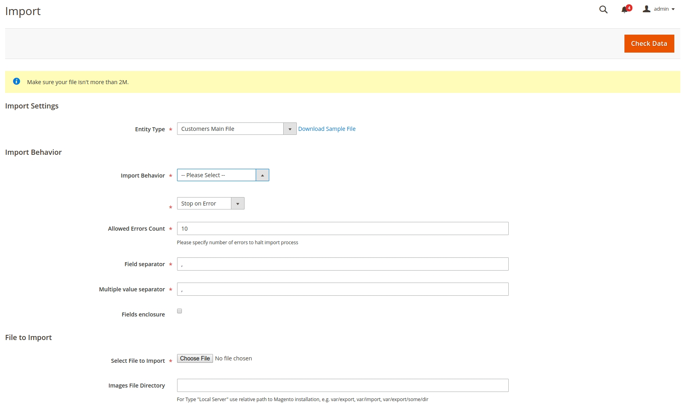Expand the admin account menu caret

(x=673, y=10)
